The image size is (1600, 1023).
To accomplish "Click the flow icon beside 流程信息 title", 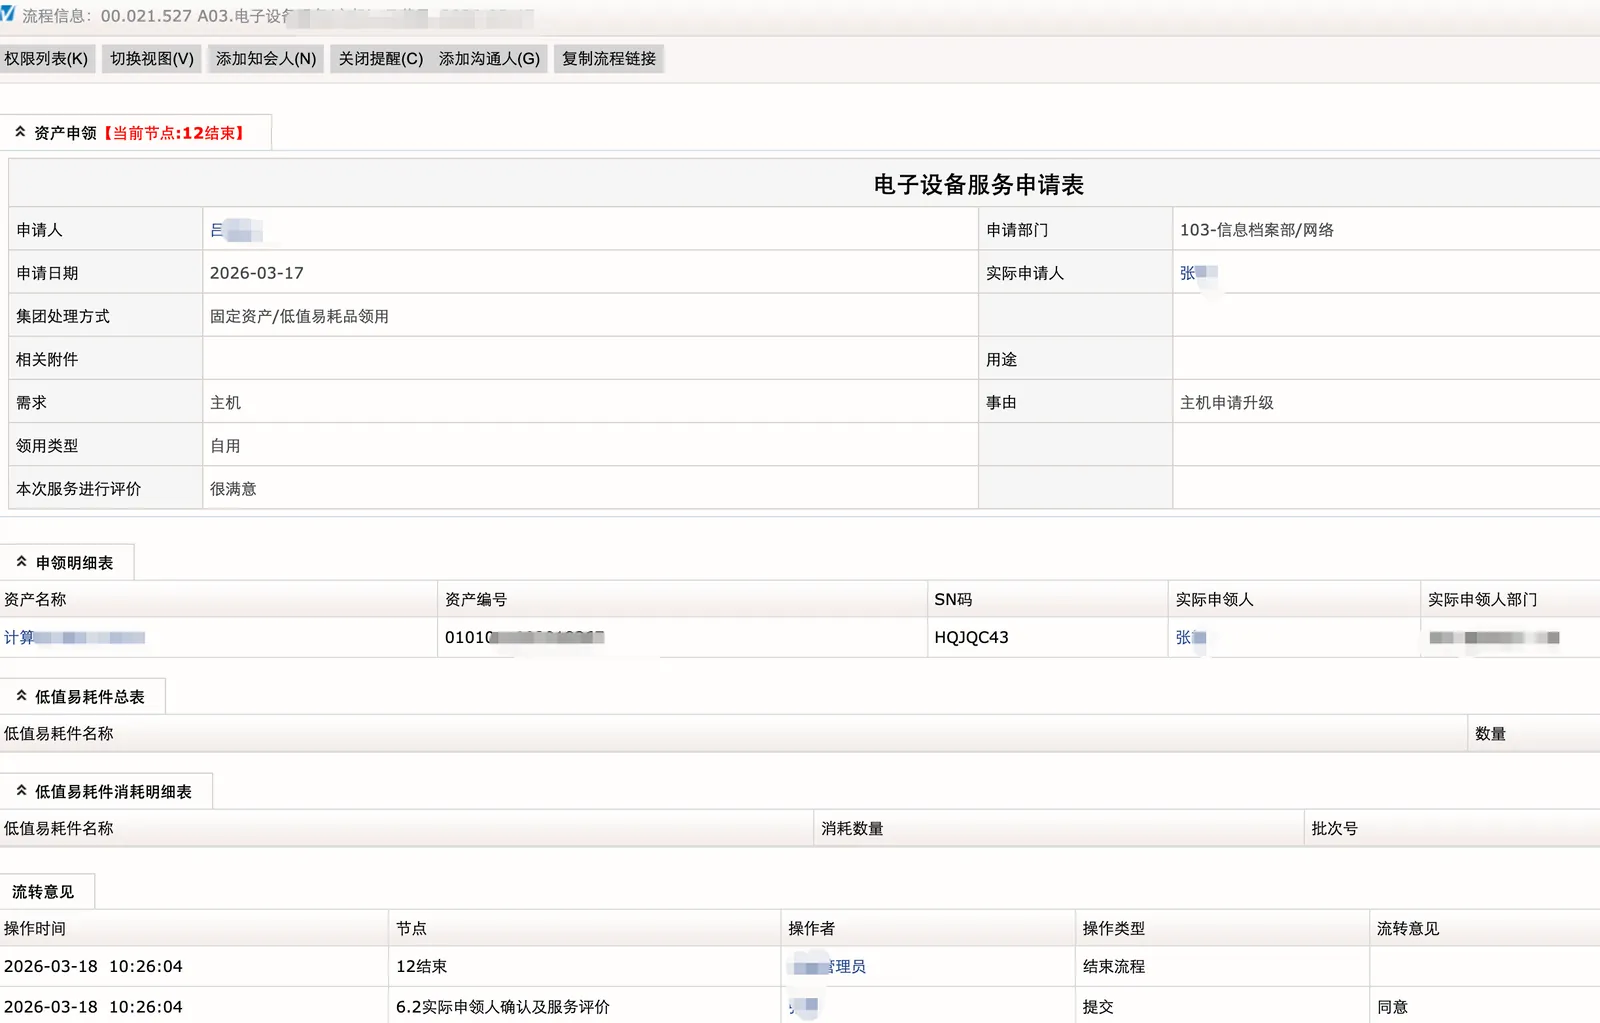I will 8,14.
